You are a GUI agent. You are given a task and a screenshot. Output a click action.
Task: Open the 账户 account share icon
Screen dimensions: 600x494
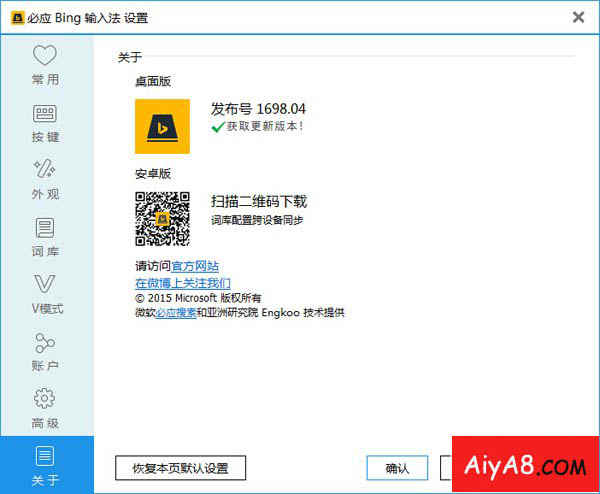(45, 343)
